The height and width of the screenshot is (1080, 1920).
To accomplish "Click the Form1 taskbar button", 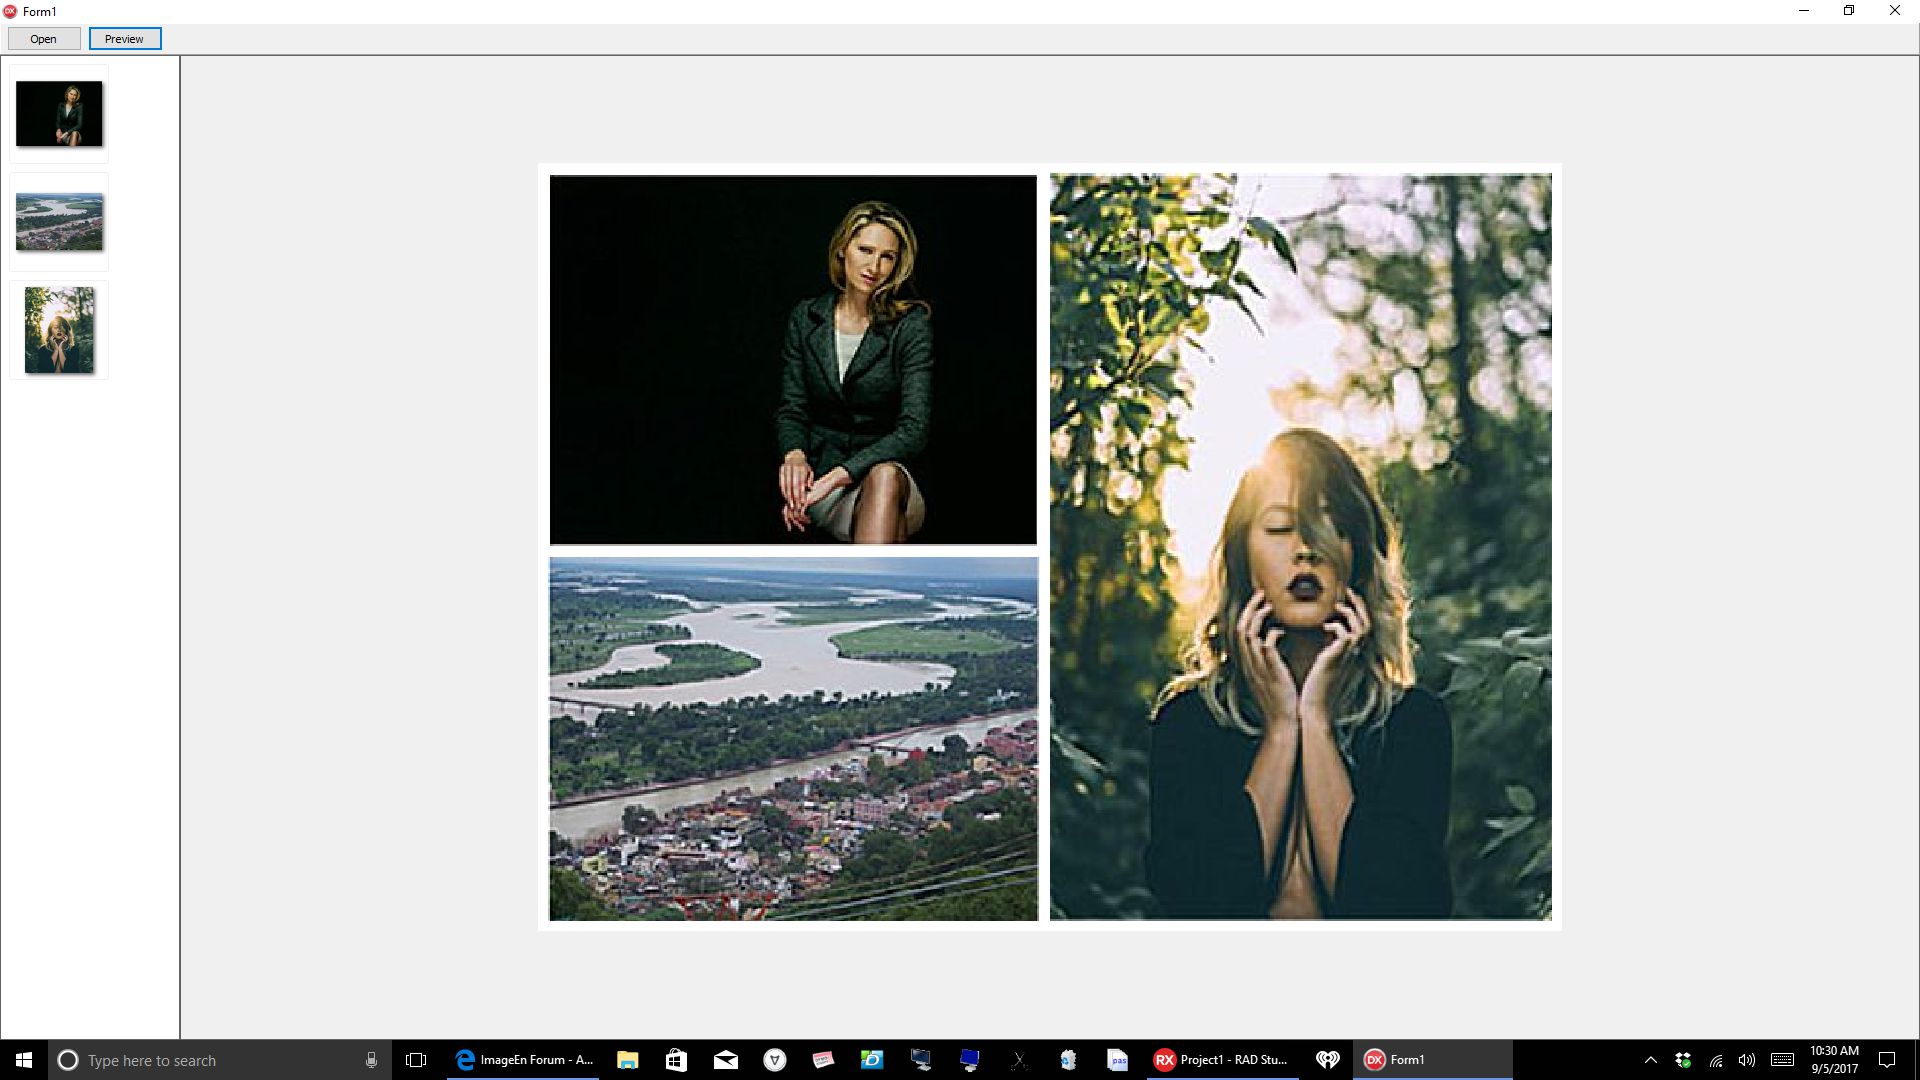I will [1433, 1060].
